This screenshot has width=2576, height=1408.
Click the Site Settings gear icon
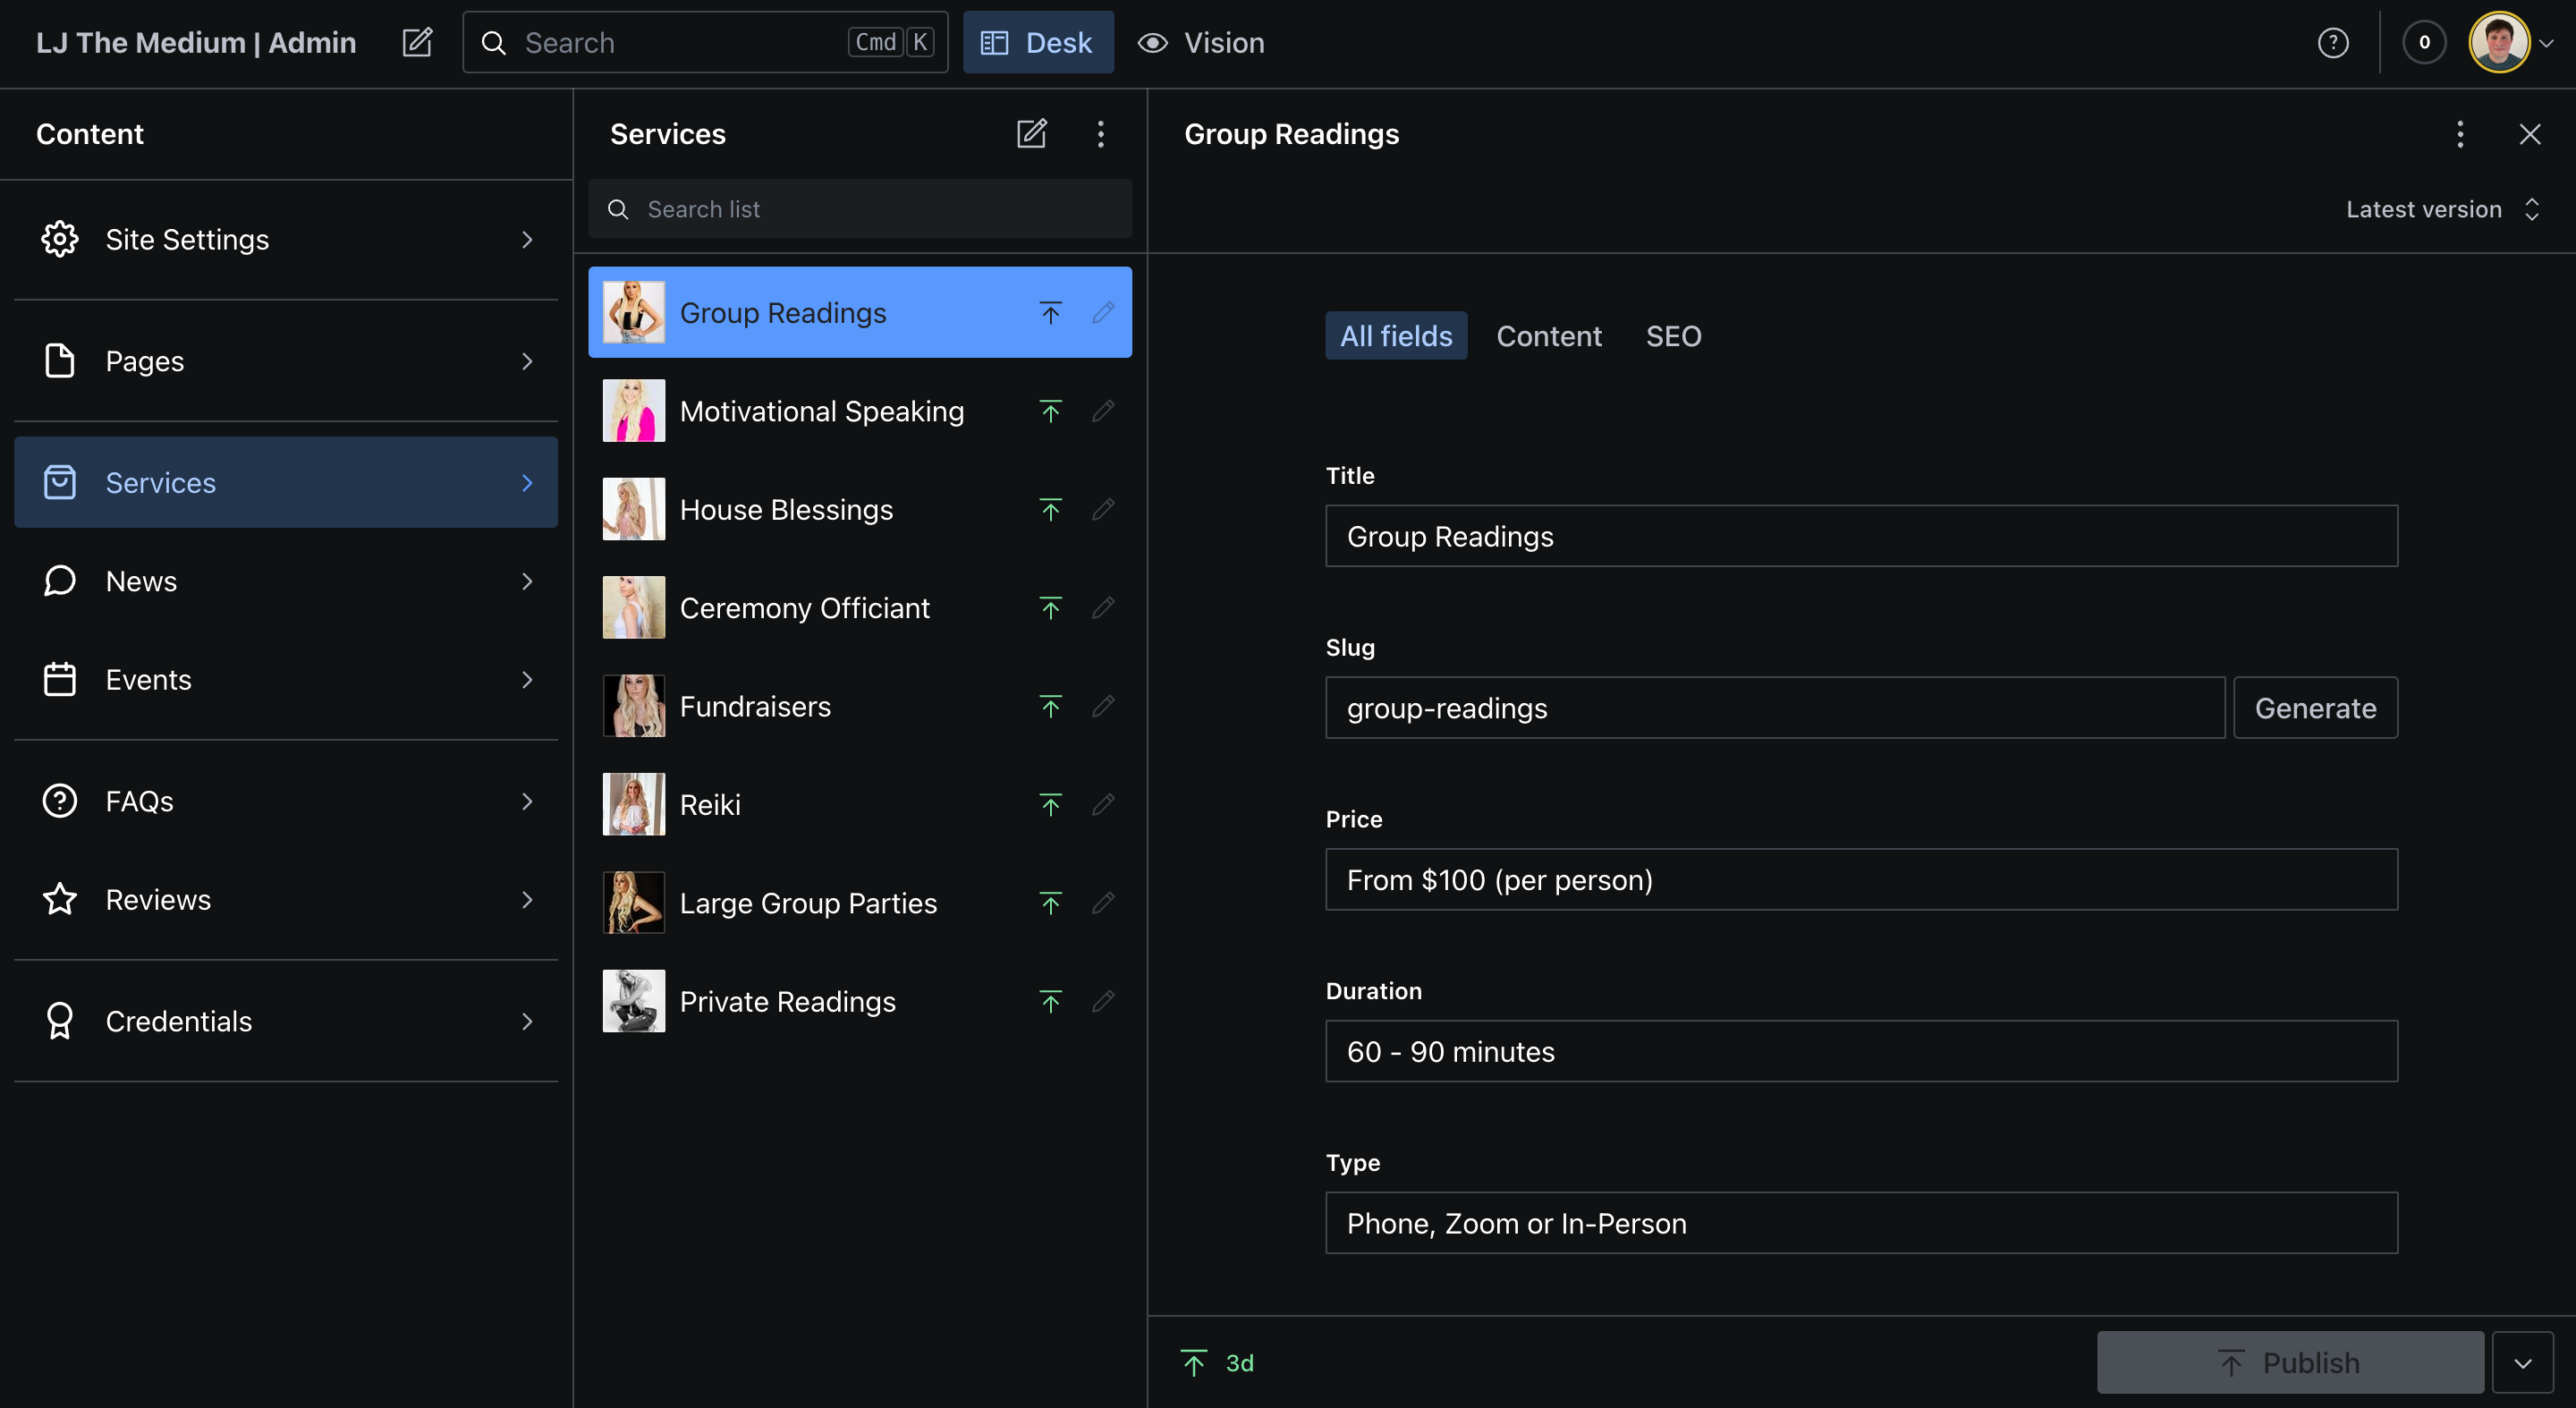59,239
